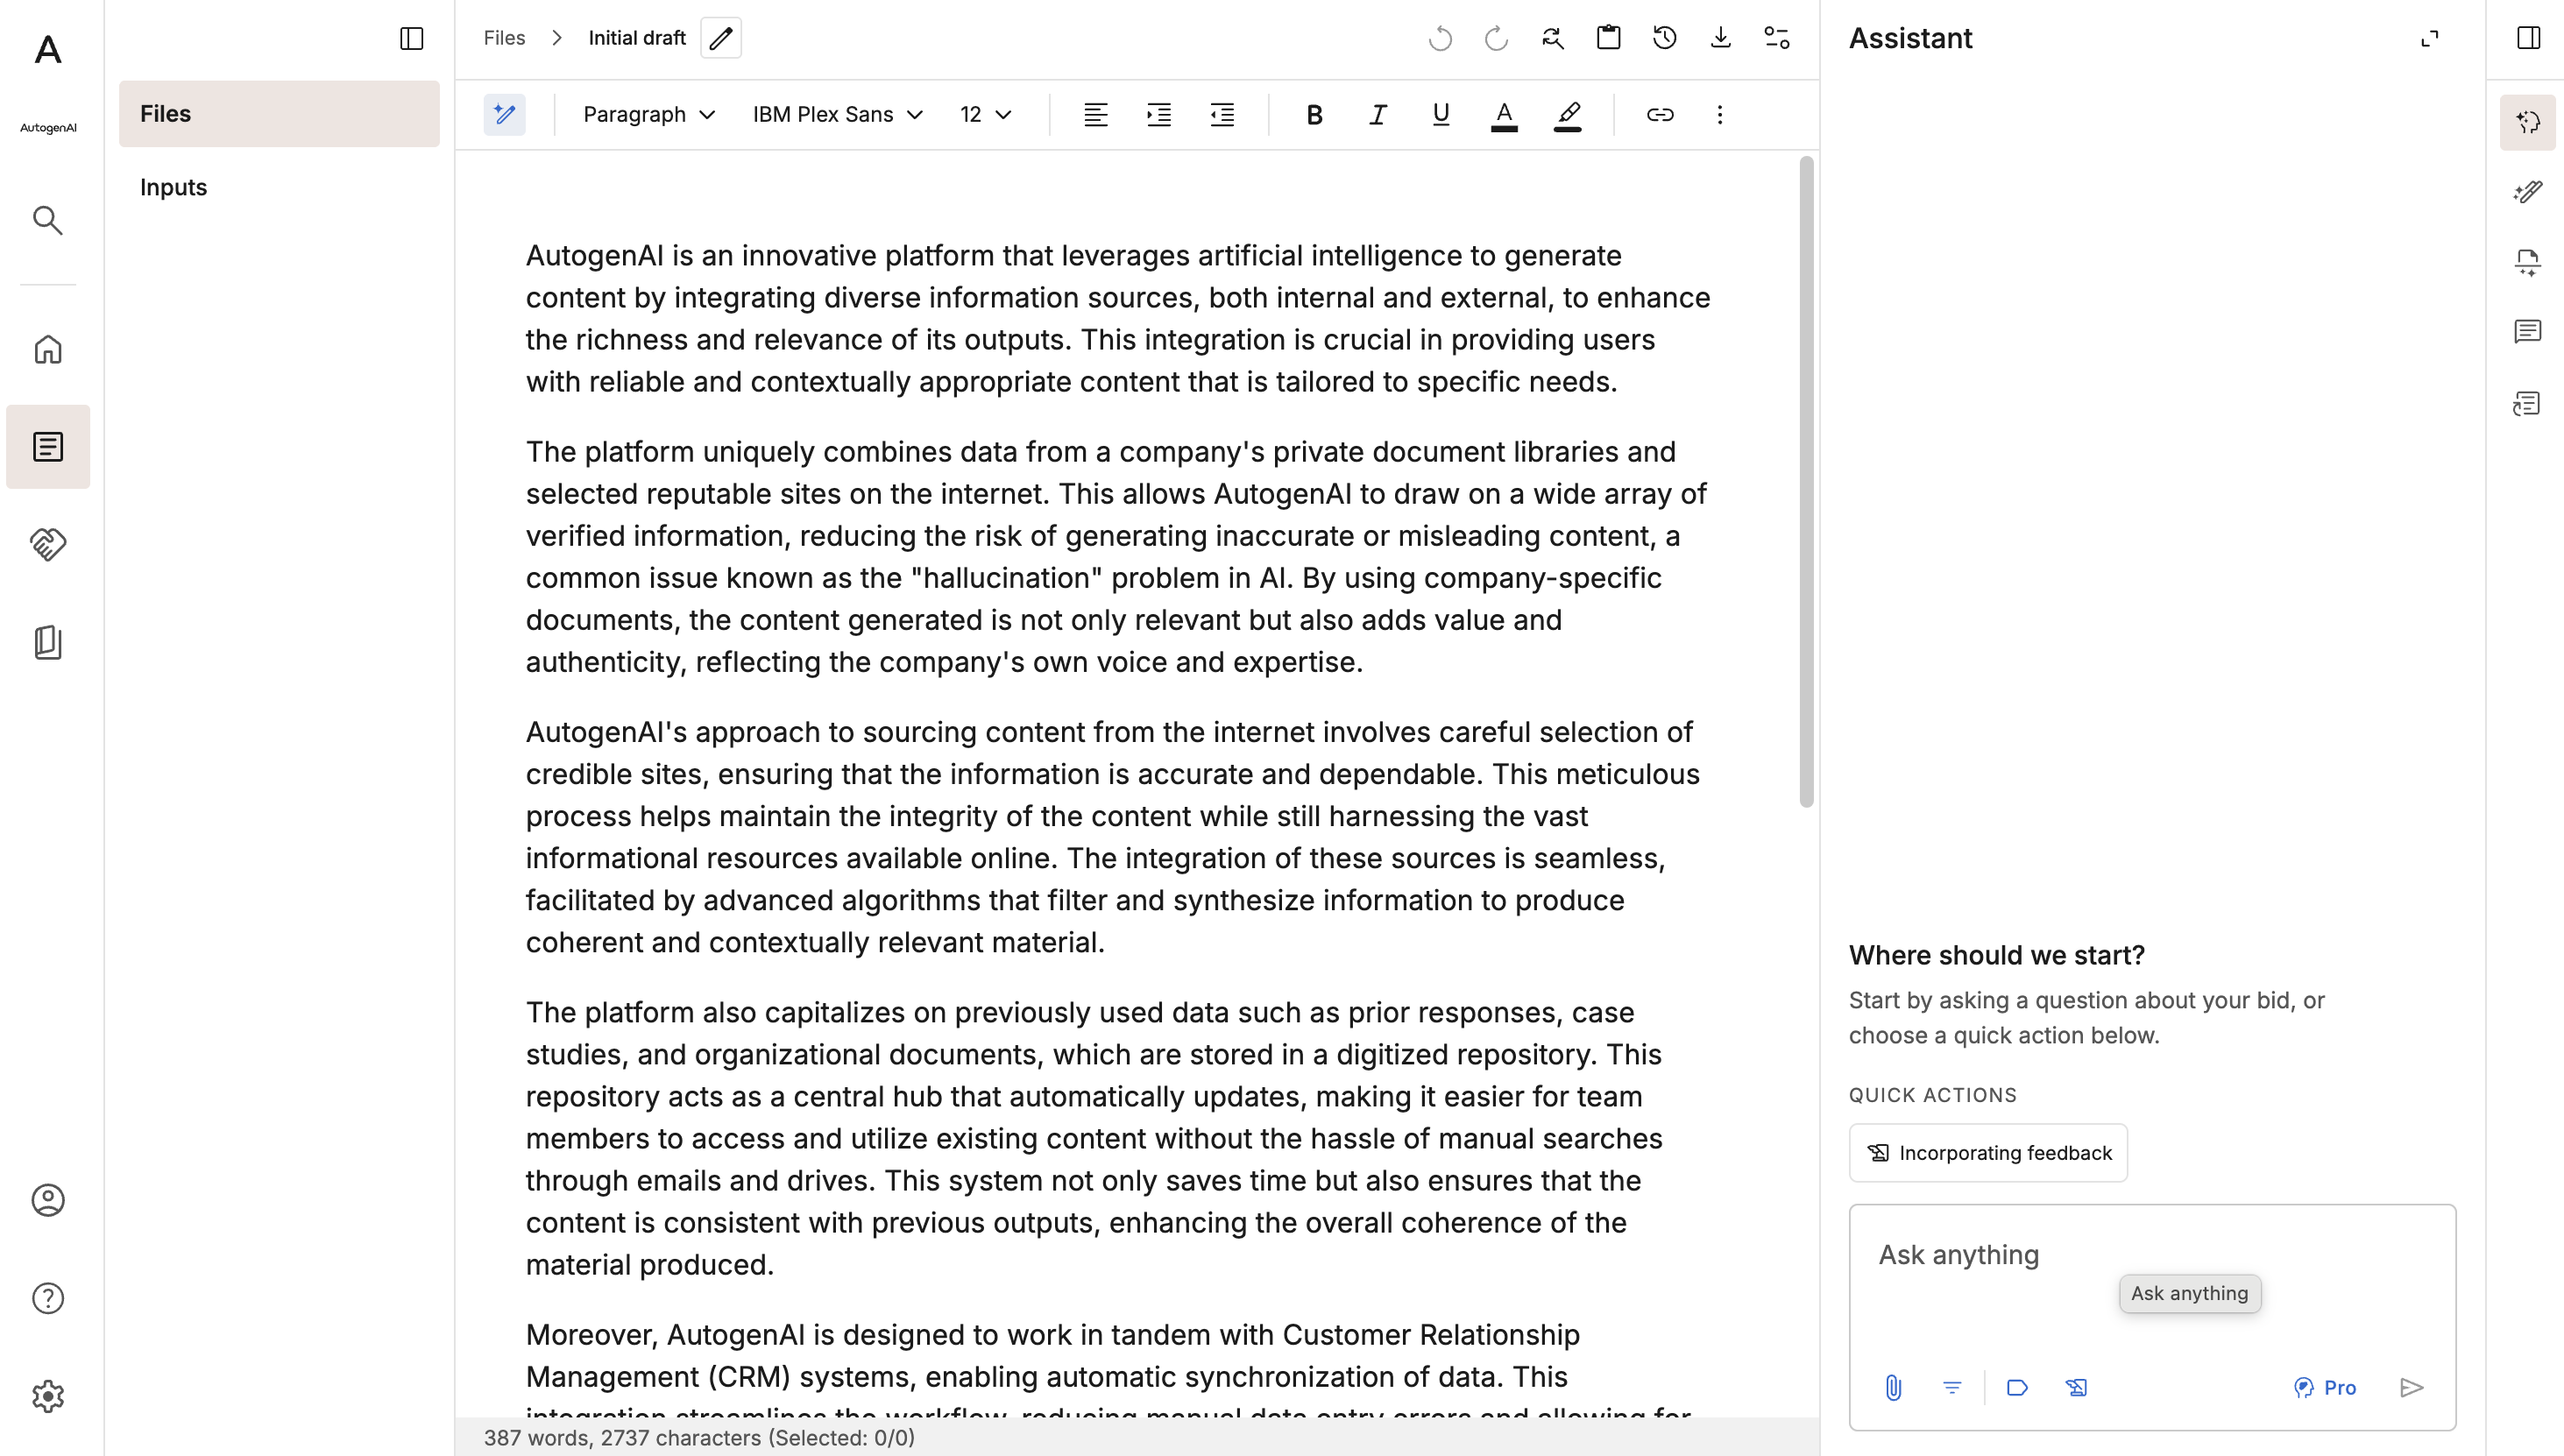The width and height of the screenshot is (2564, 1456).
Task: Expand the Assistant panel to full size
Action: (2429, 38)
